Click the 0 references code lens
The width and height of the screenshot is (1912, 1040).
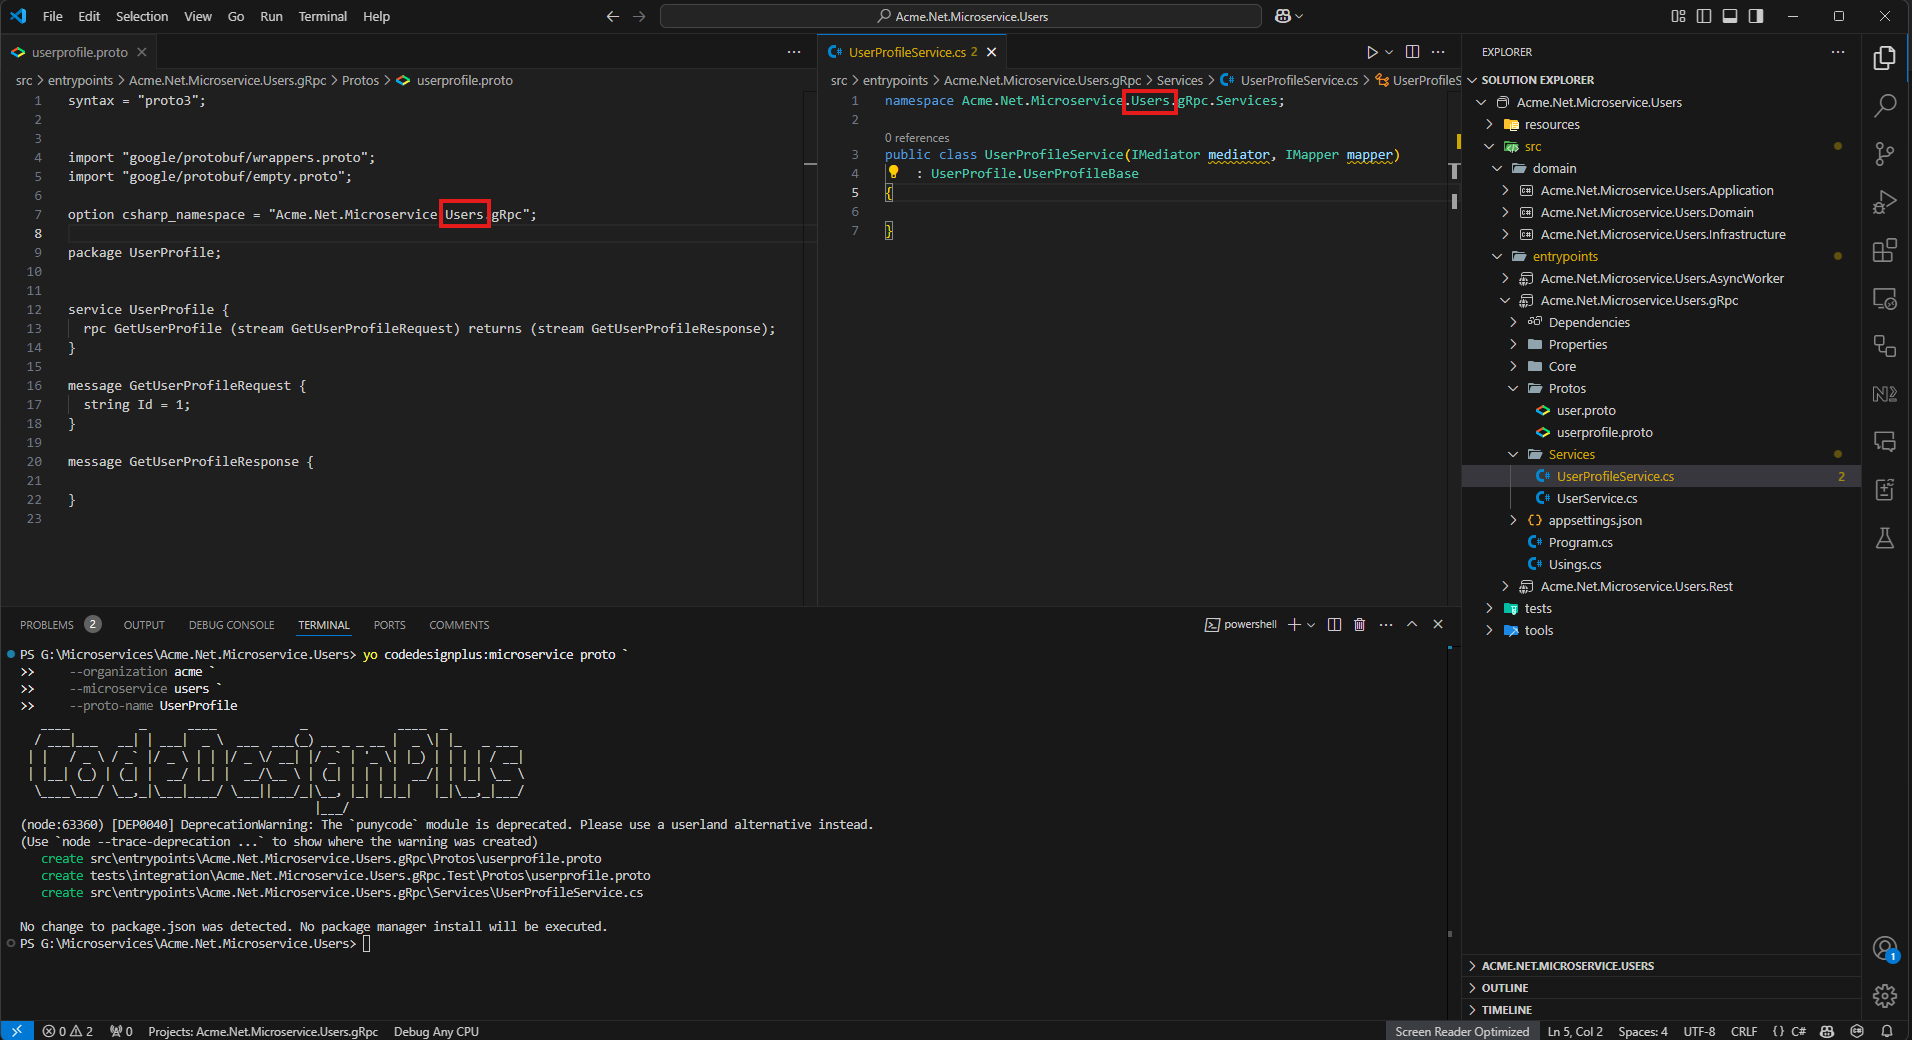pyautogui.click(x=917, y=138)
